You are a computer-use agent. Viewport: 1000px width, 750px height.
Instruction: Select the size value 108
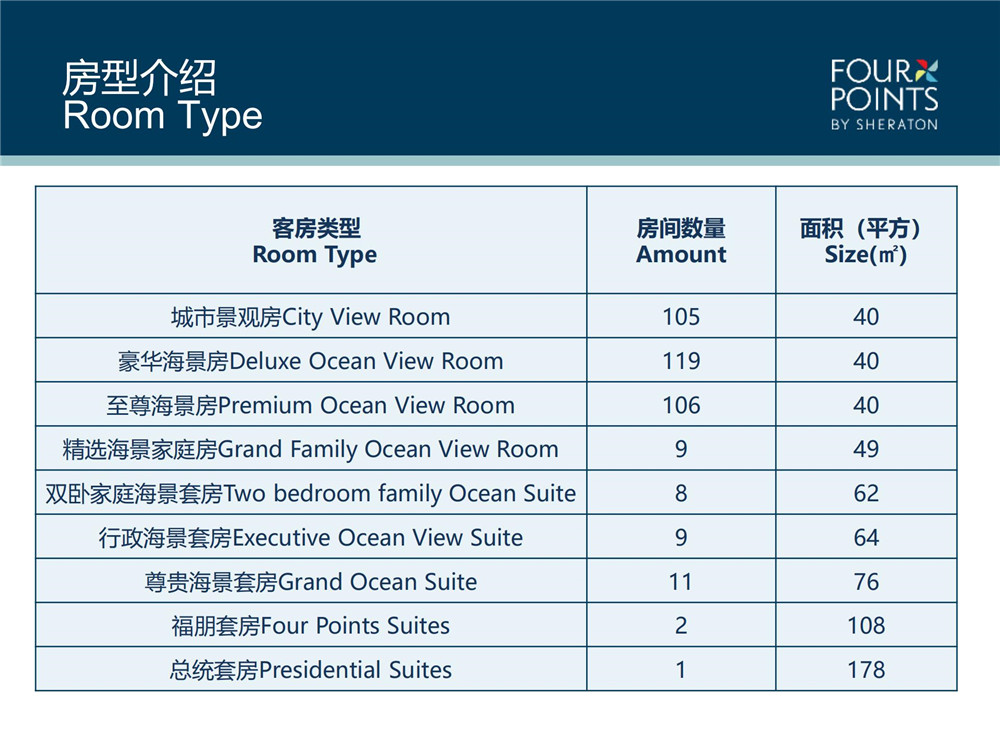866,626
